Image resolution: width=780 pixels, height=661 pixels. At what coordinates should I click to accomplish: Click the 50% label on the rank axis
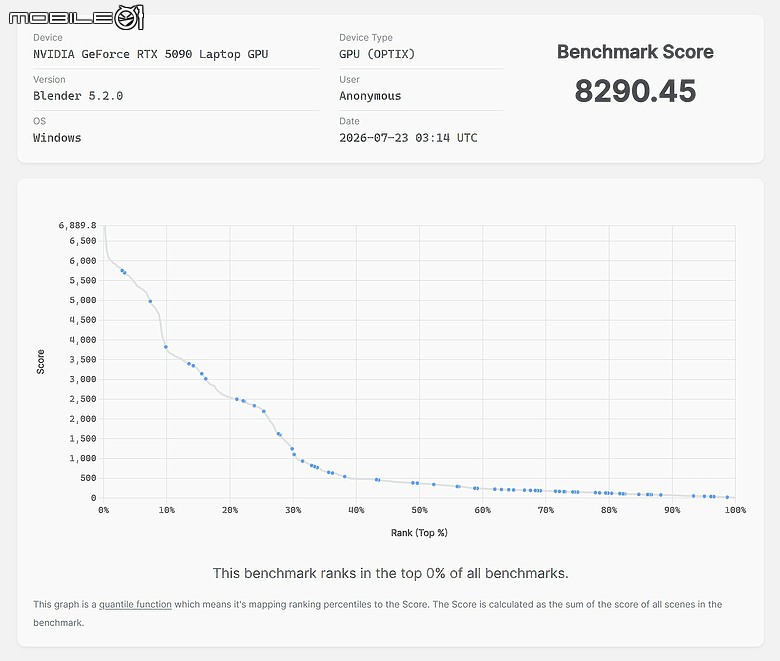419,510
